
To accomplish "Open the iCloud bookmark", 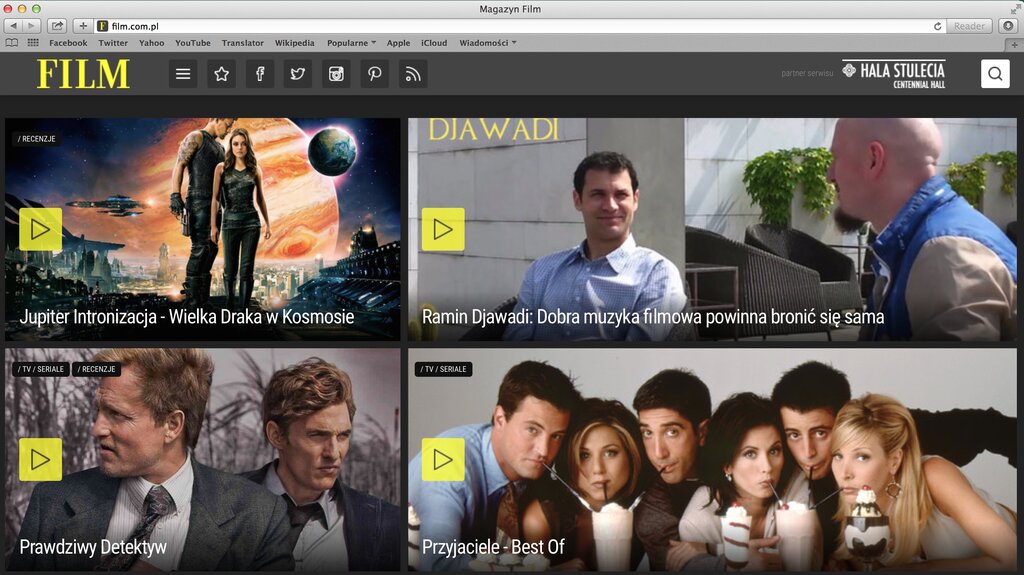I will 434,43.
